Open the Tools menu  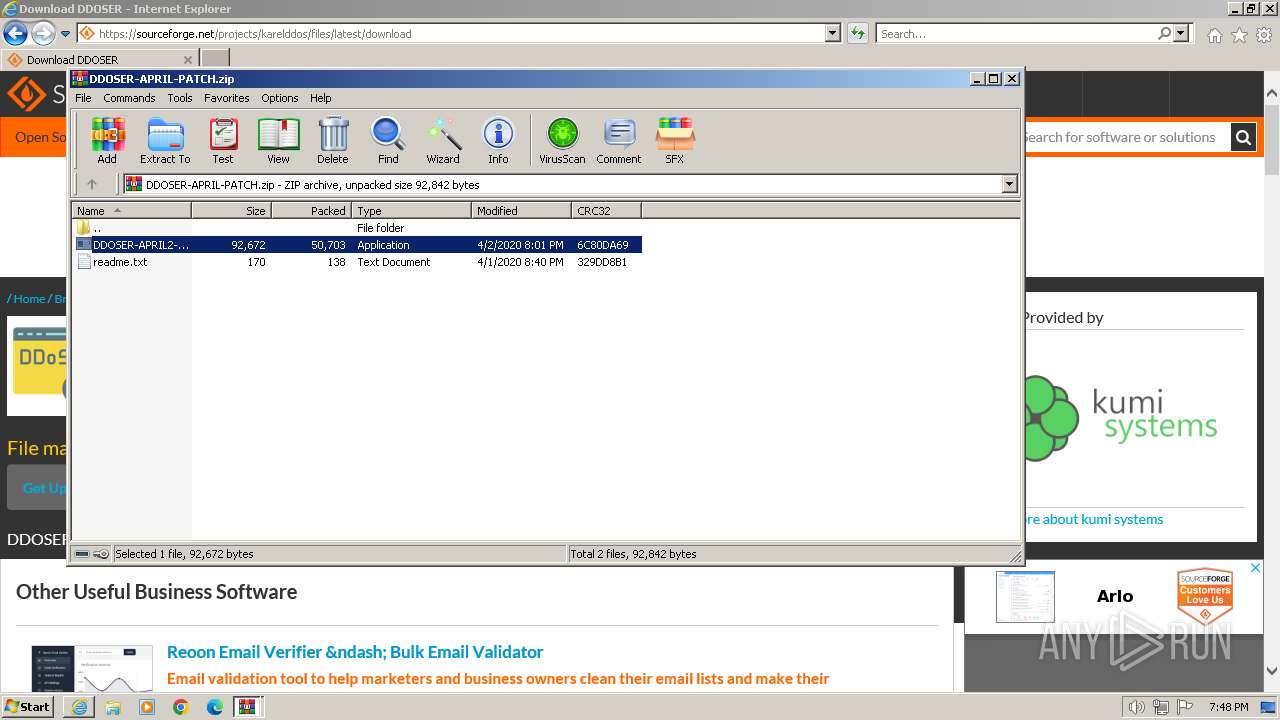(180, 98)
